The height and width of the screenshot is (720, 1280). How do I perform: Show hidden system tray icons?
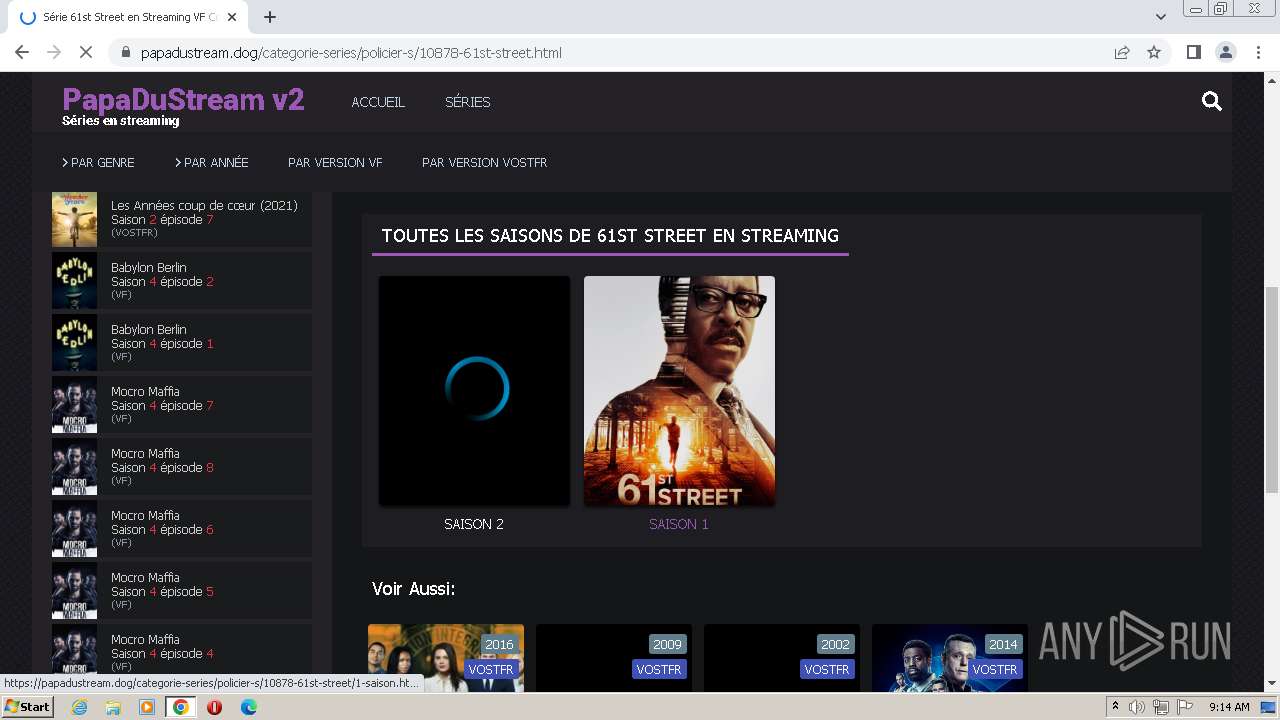coord(1115,707)
